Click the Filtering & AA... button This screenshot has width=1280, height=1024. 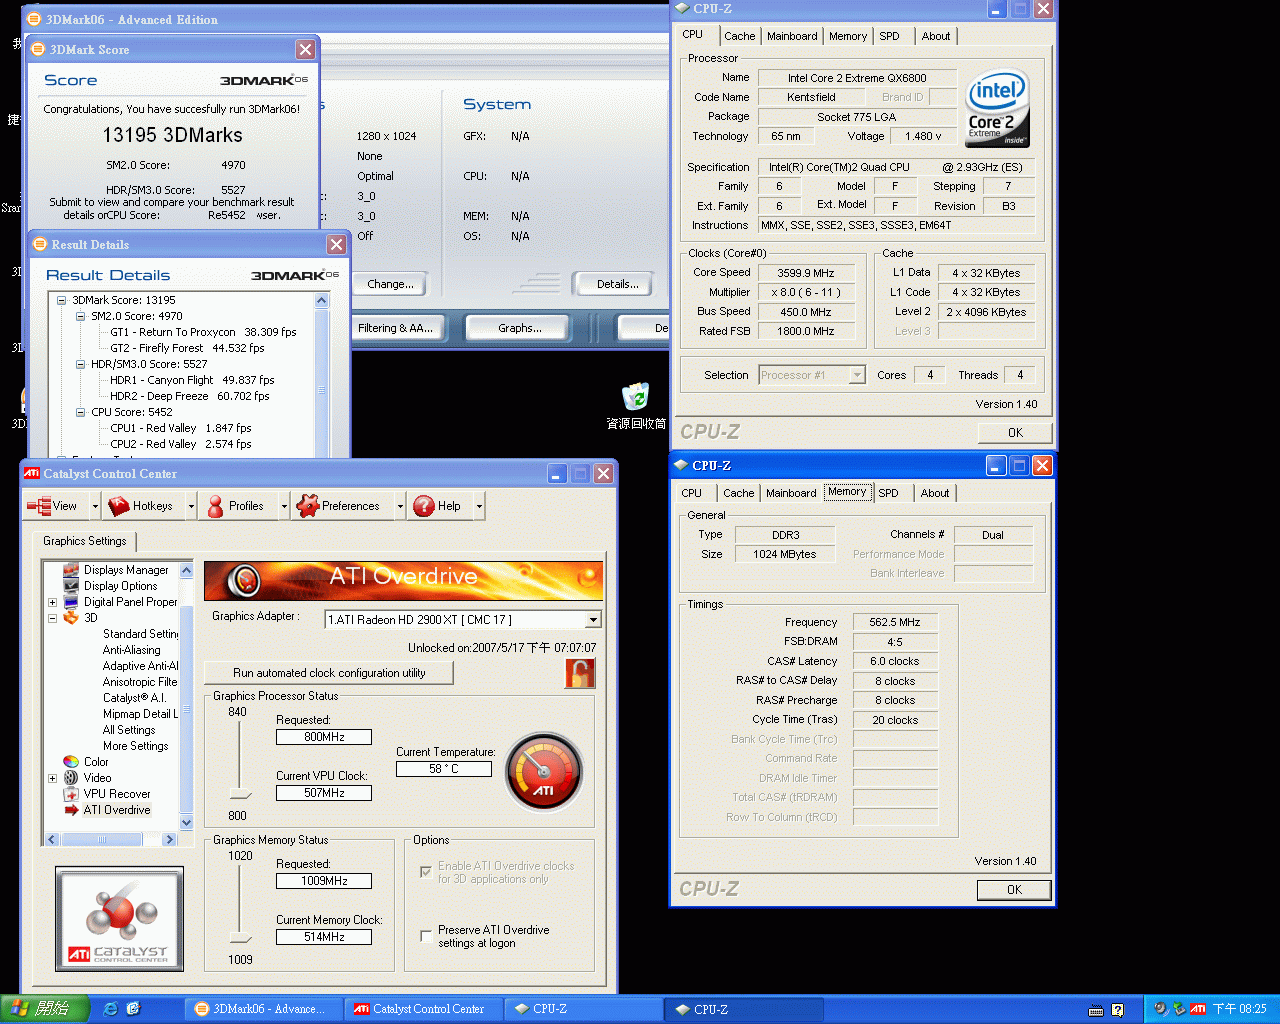[x=395, y=328]
